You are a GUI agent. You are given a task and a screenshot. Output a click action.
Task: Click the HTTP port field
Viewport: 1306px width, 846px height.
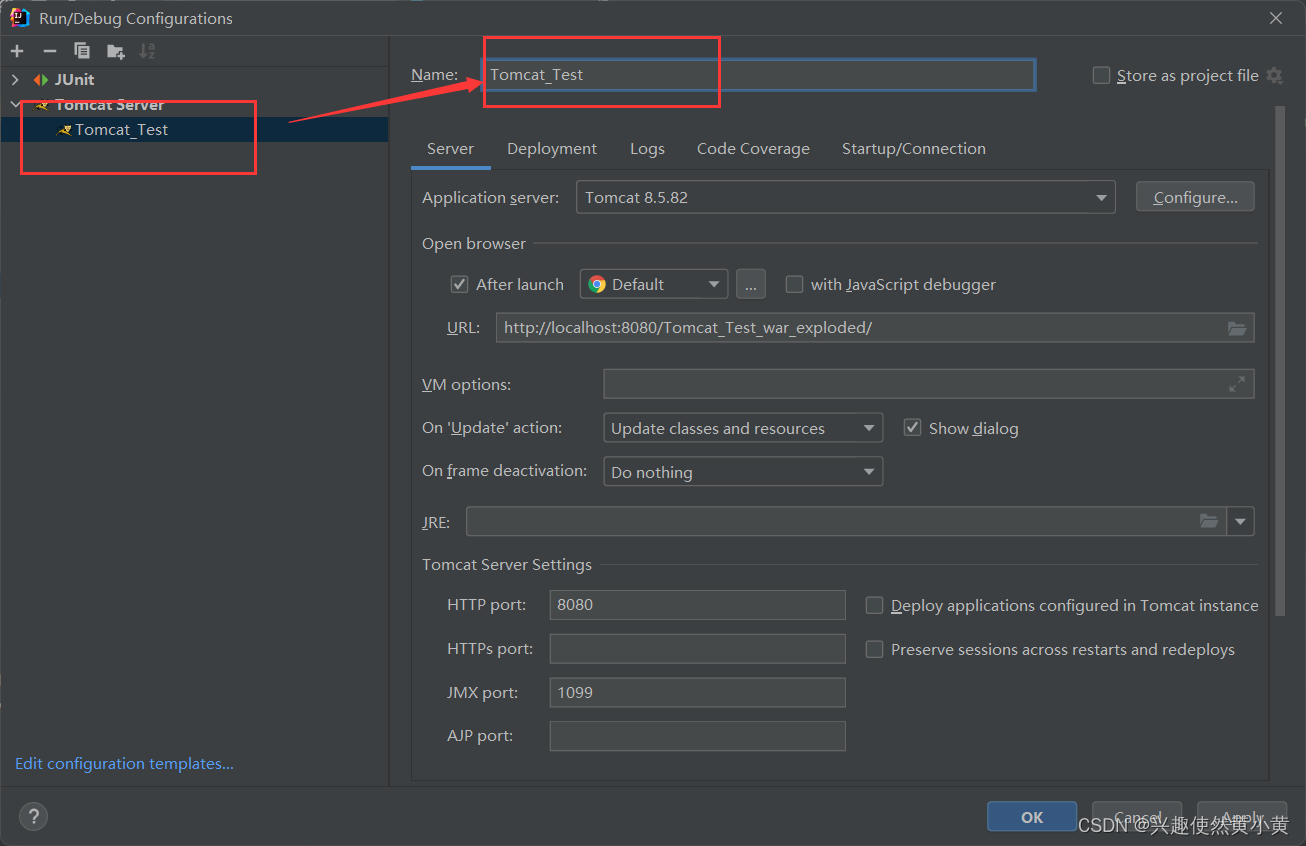pos(698,605)
